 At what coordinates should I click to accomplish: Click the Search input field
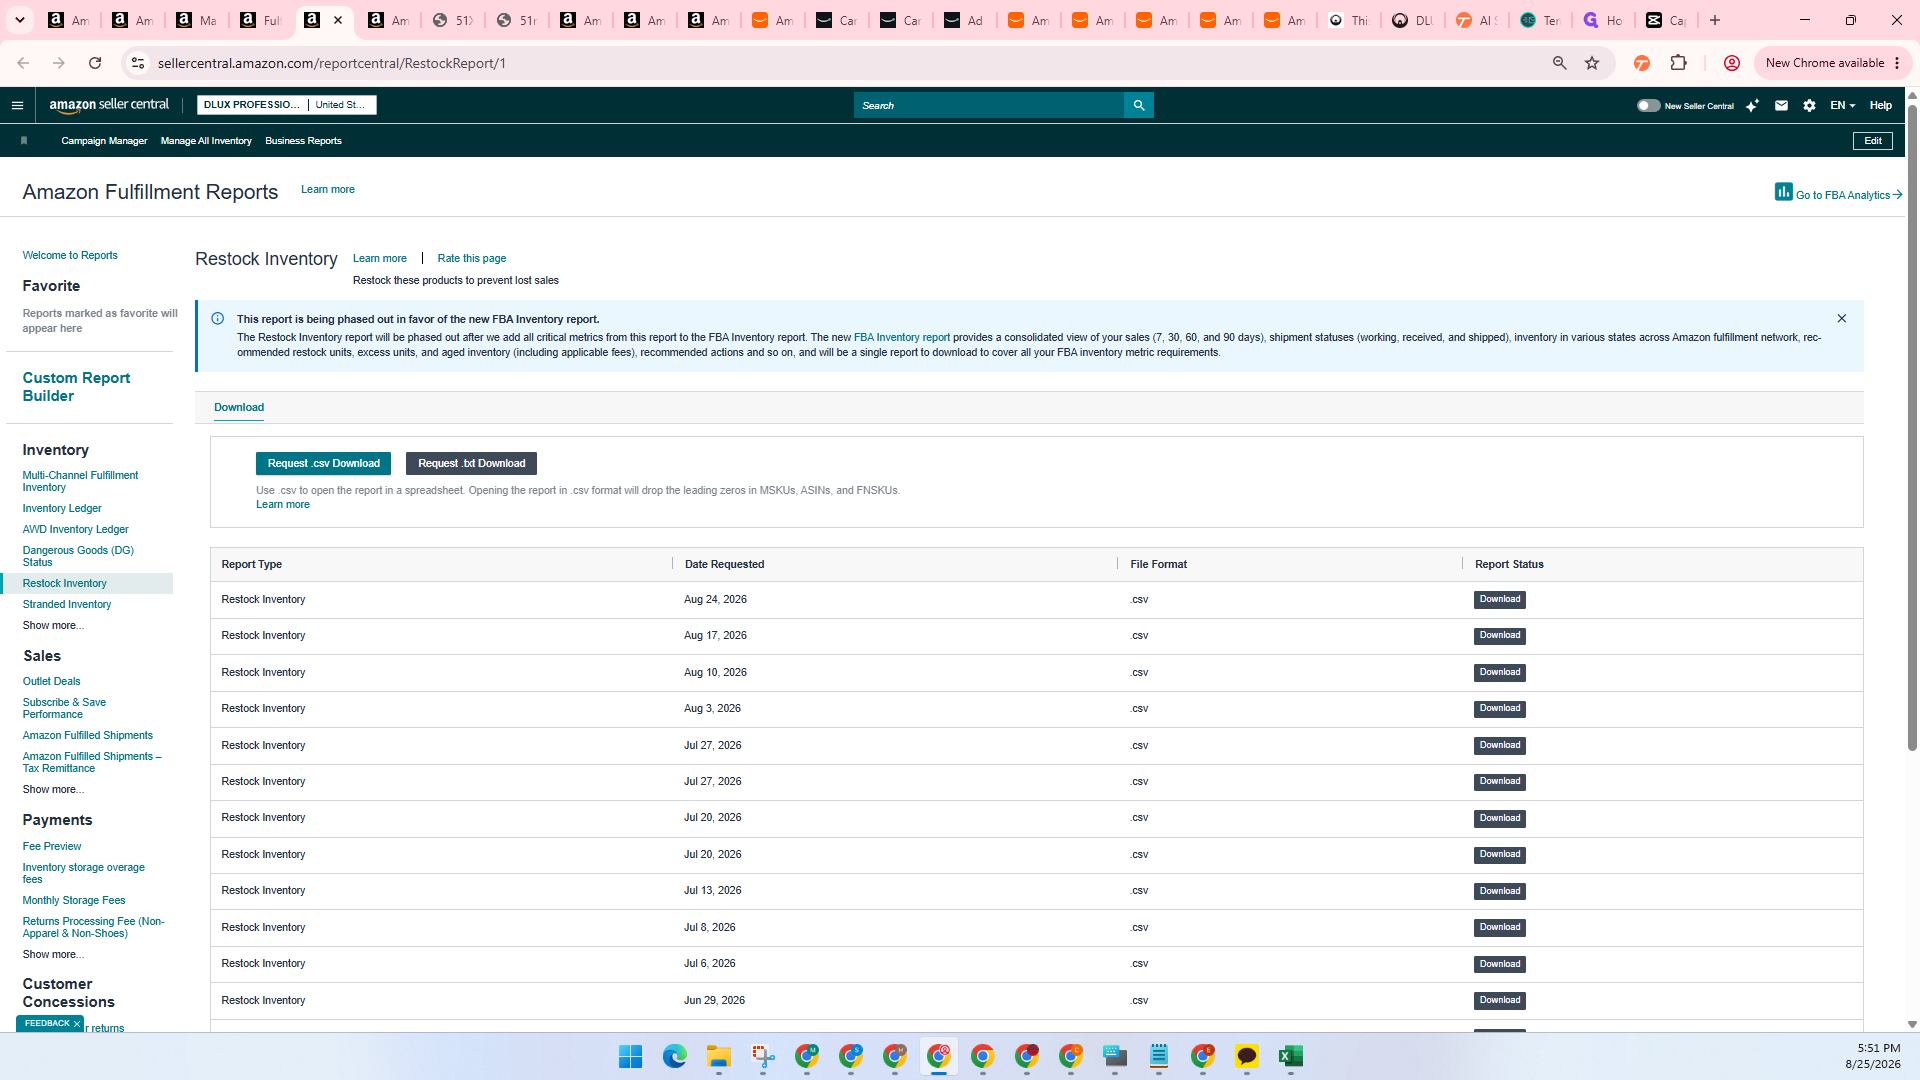pyautogui.click(x=988, y=105)
